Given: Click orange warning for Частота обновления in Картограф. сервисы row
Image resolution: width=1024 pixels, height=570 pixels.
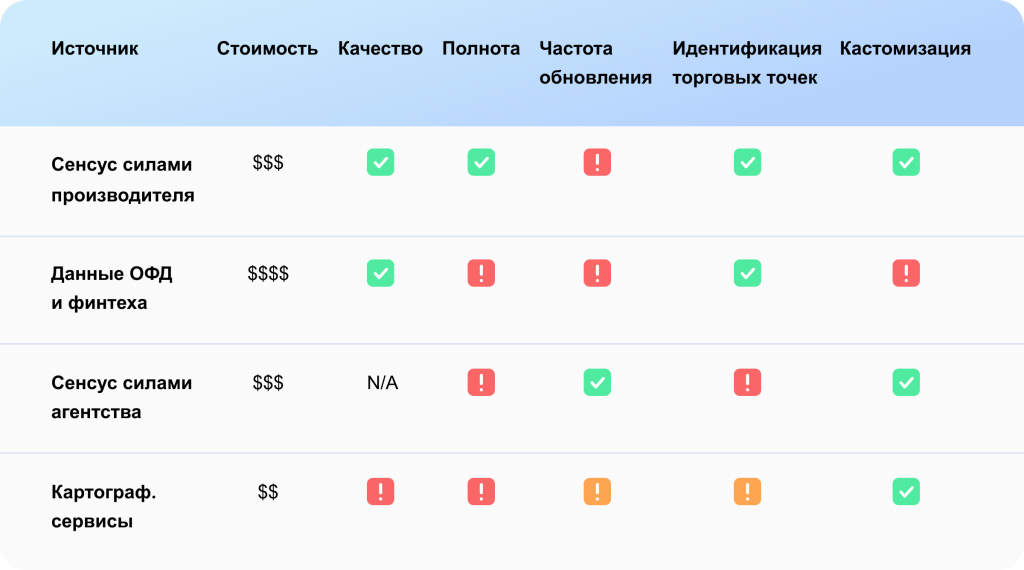Looking at the screenshot, I should click(597, 491).
